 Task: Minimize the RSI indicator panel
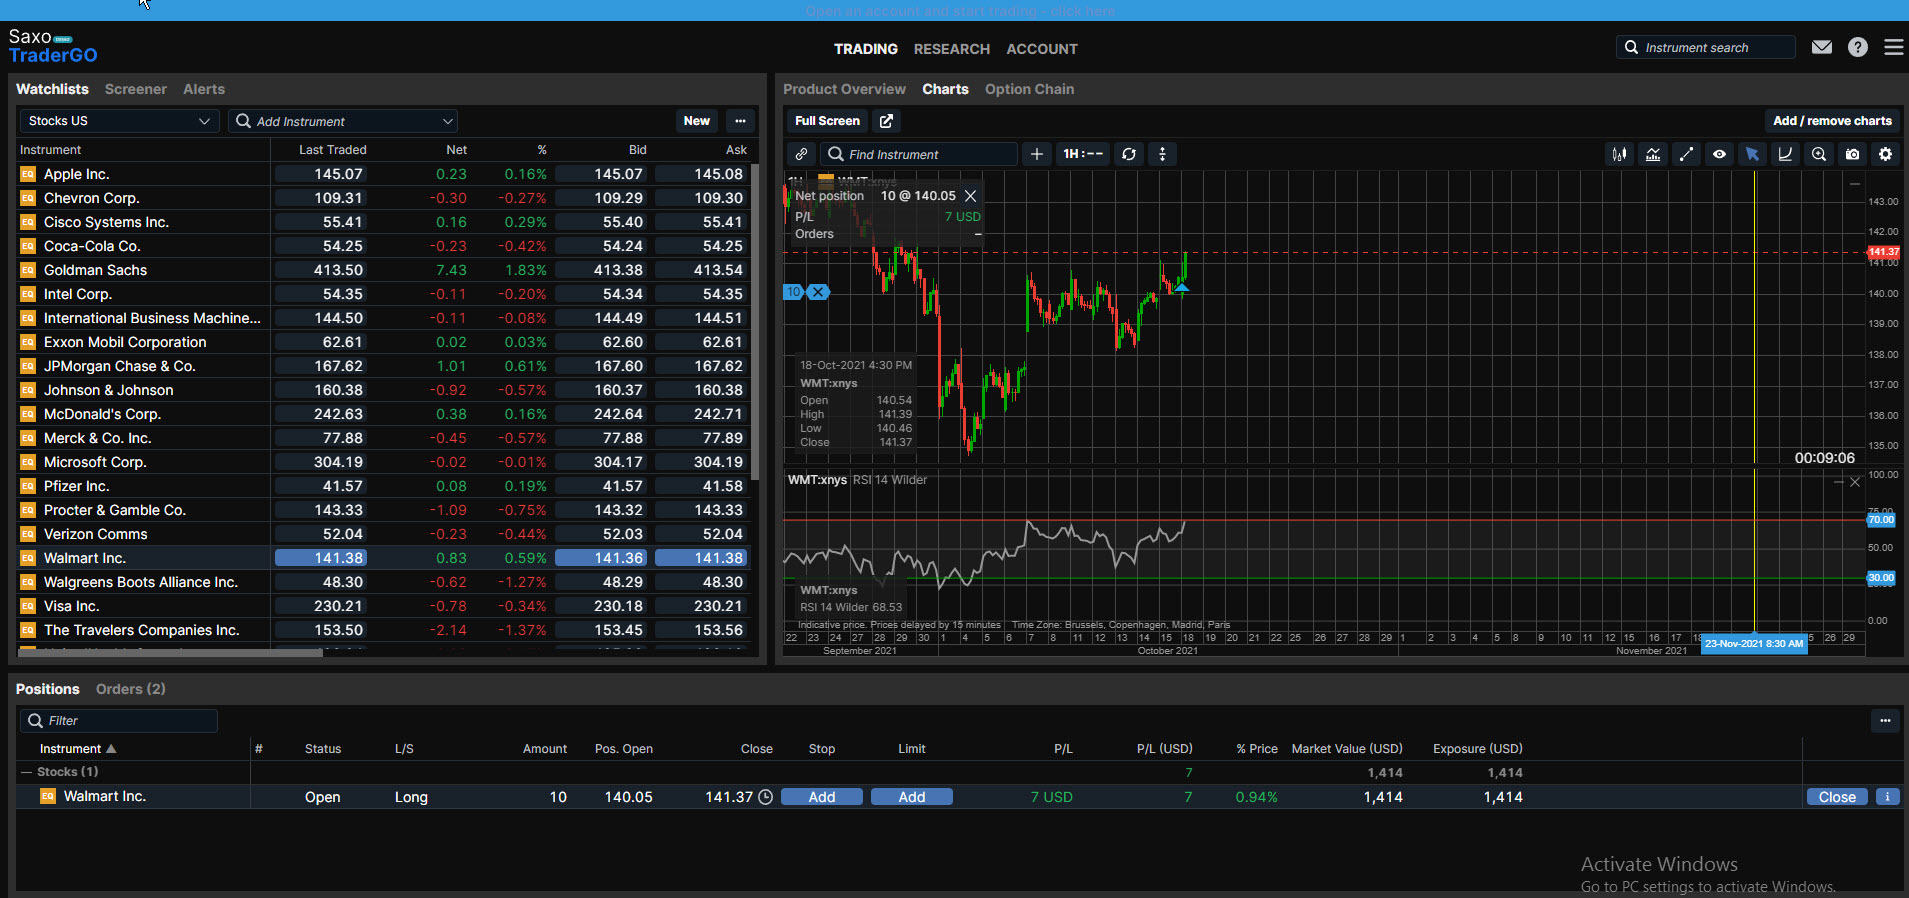tap(1838, 482)
